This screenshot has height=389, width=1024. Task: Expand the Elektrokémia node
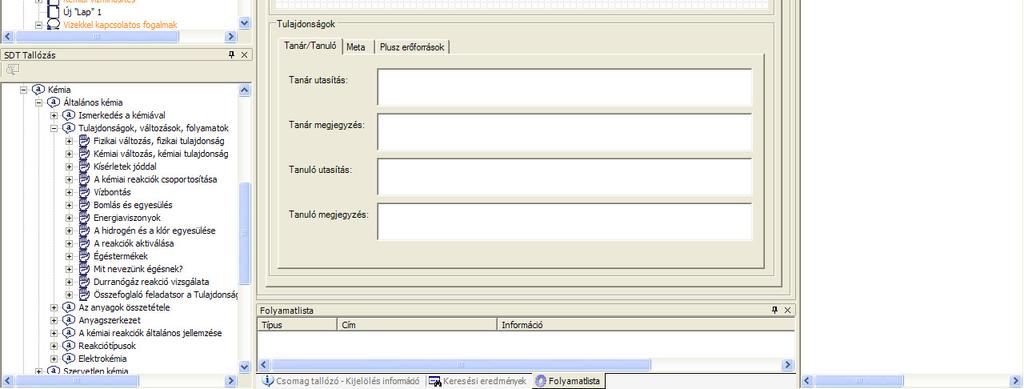point(54,358)
